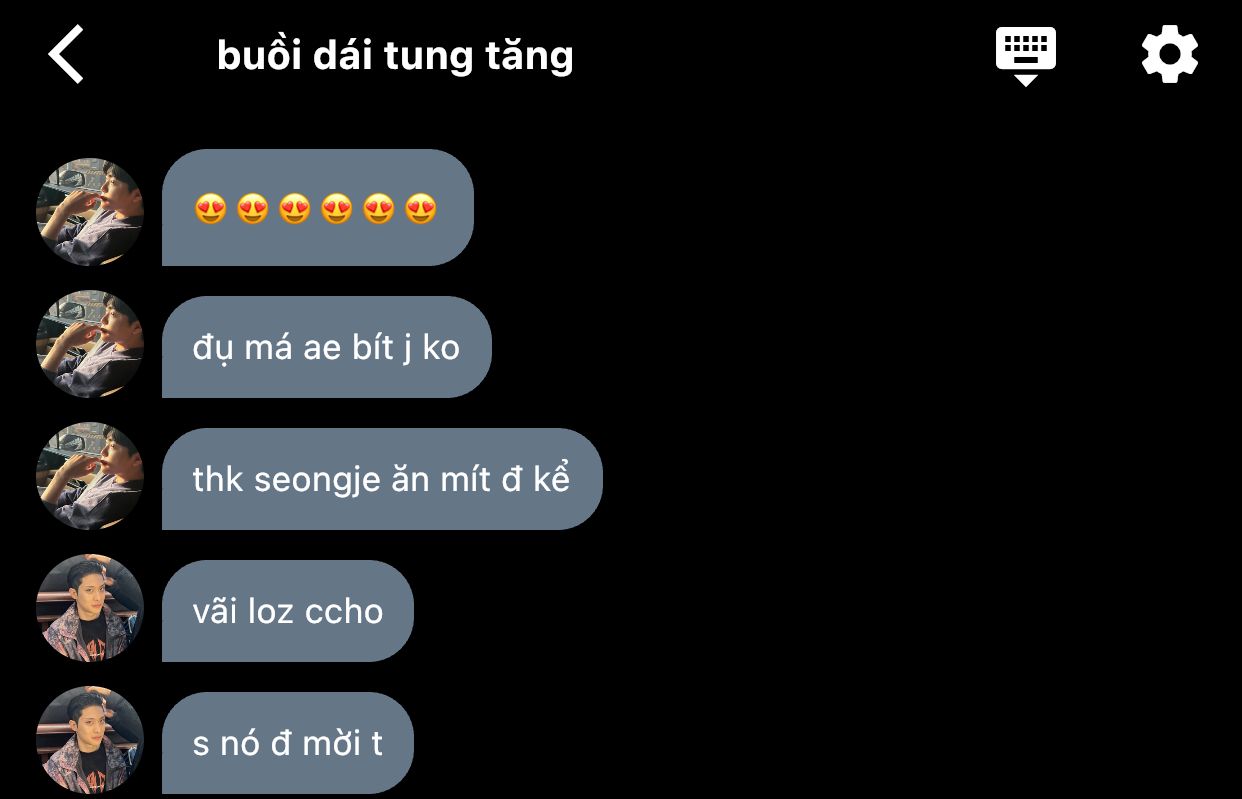The image size is (1242, 799).
Task: Click the third heart-eyes emoji in the row
Action: (295, 209)
